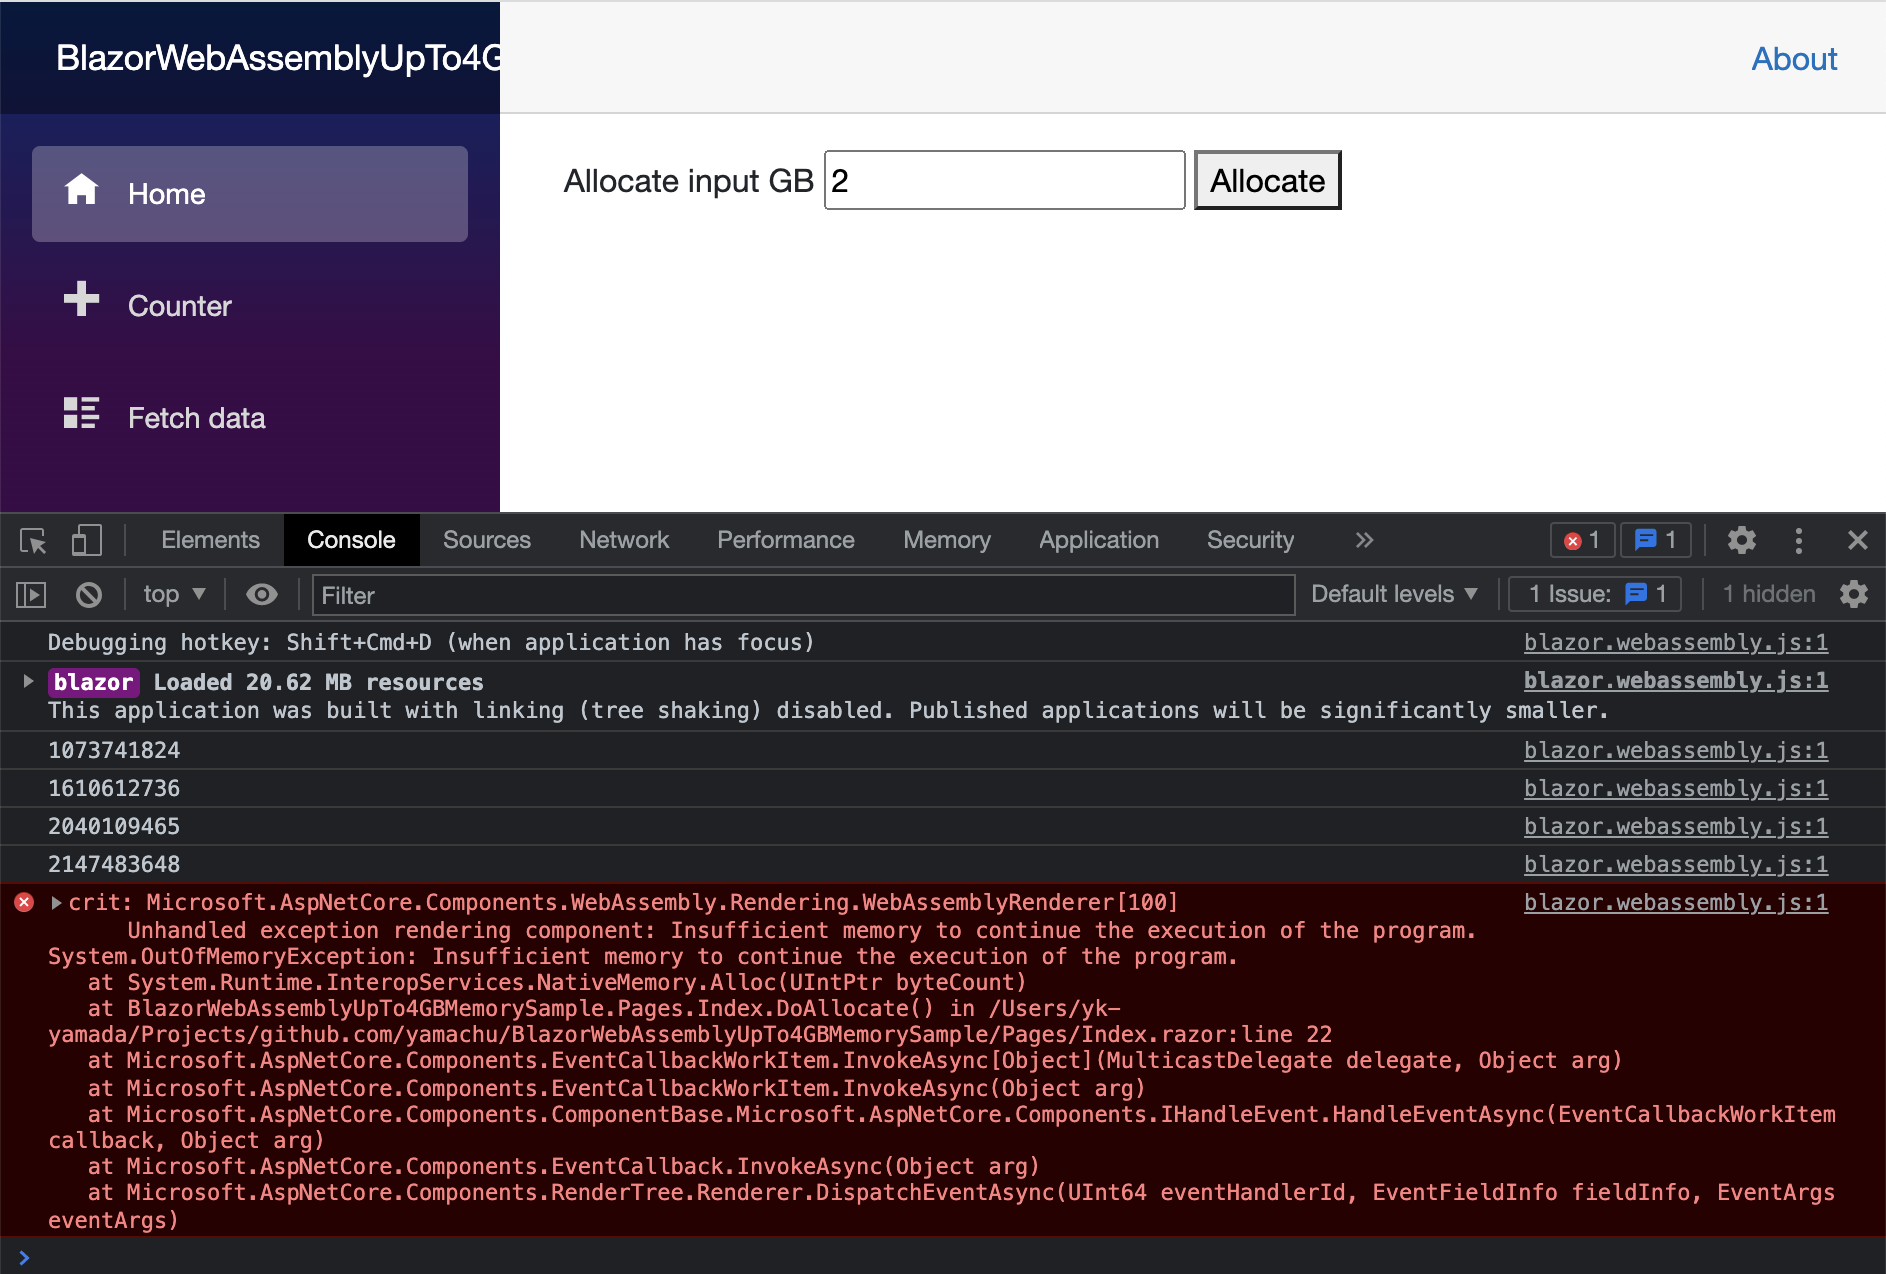
Task: Switch to the Elements tab
Action: 210,540
